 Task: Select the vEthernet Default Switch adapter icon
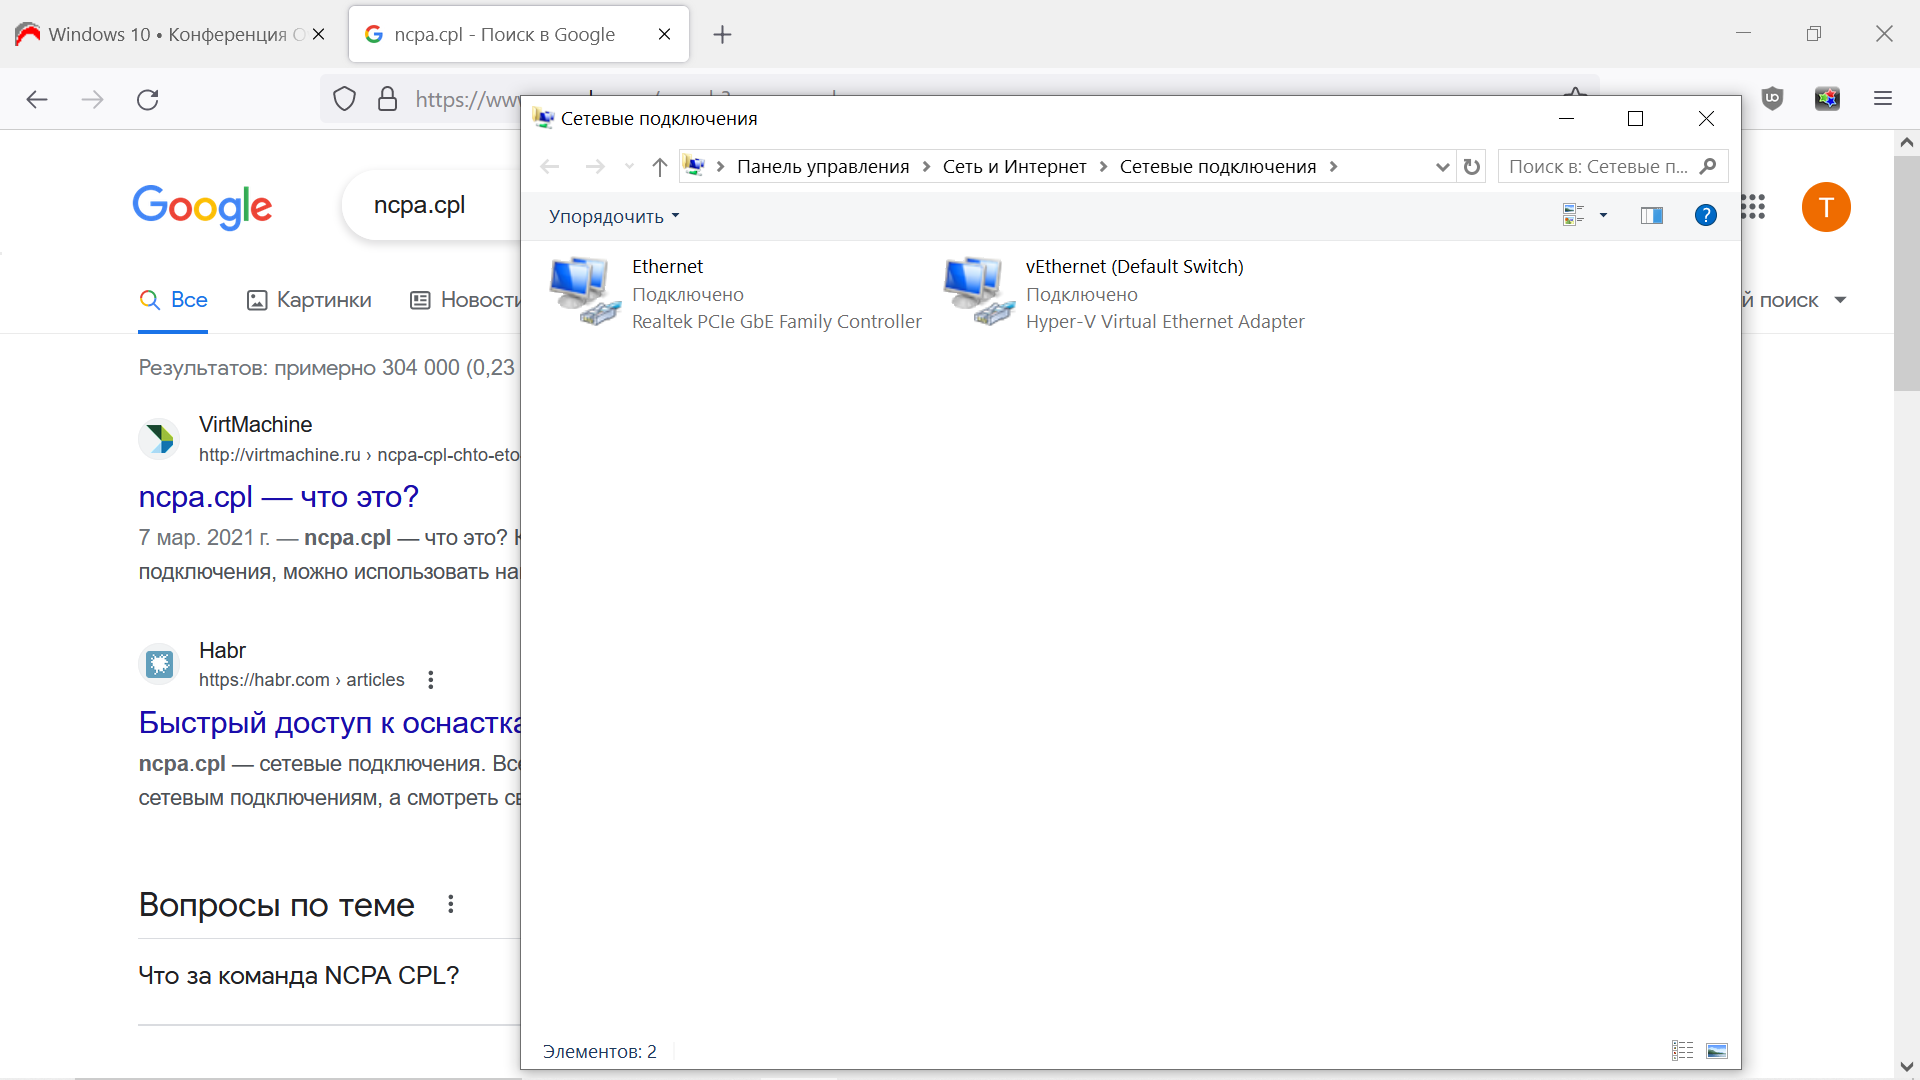pos(978,291)
